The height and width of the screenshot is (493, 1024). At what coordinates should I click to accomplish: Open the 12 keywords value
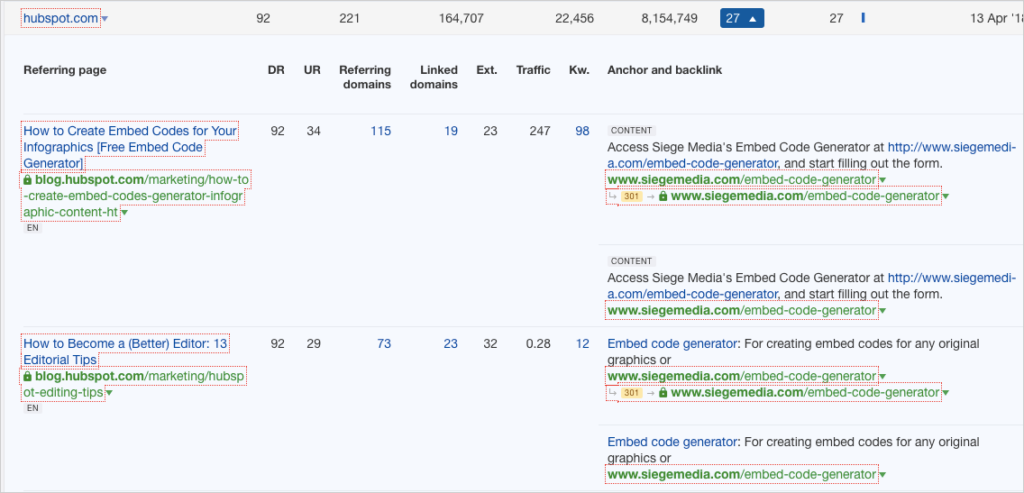point(583,343)
